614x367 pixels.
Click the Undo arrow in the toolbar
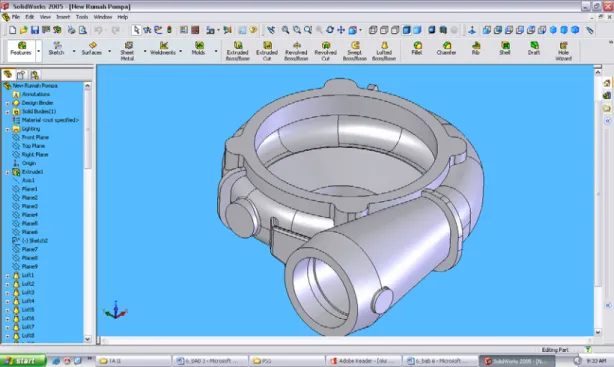click(x=98, y=30)
